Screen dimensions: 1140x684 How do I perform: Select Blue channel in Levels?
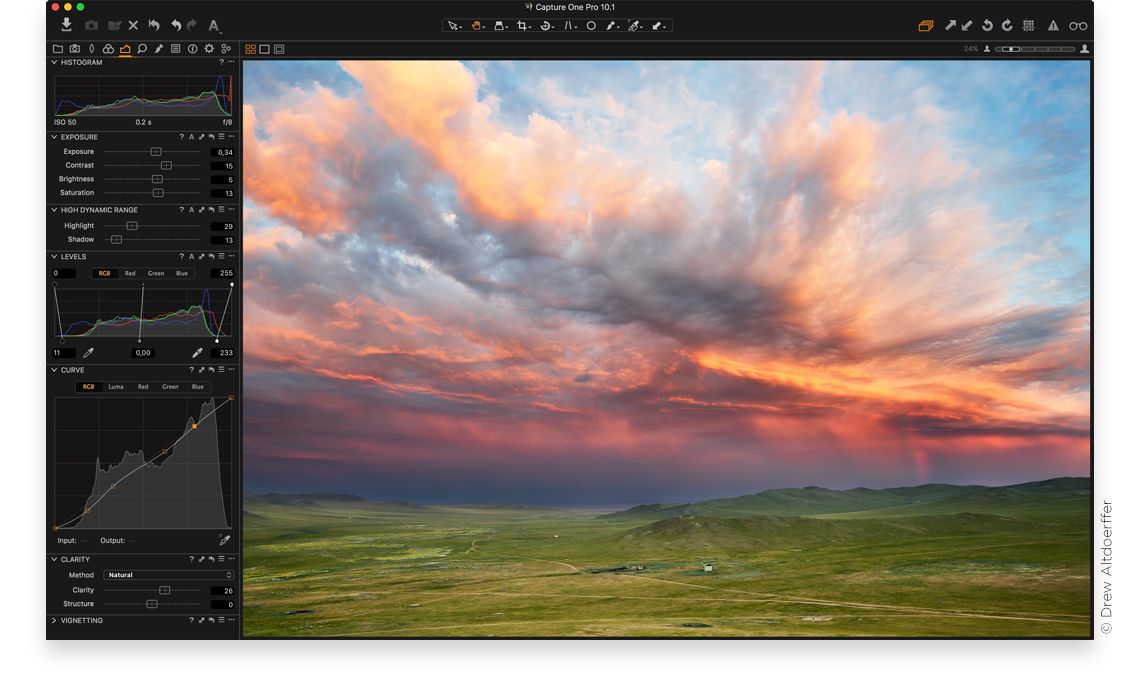pos(182,273)
